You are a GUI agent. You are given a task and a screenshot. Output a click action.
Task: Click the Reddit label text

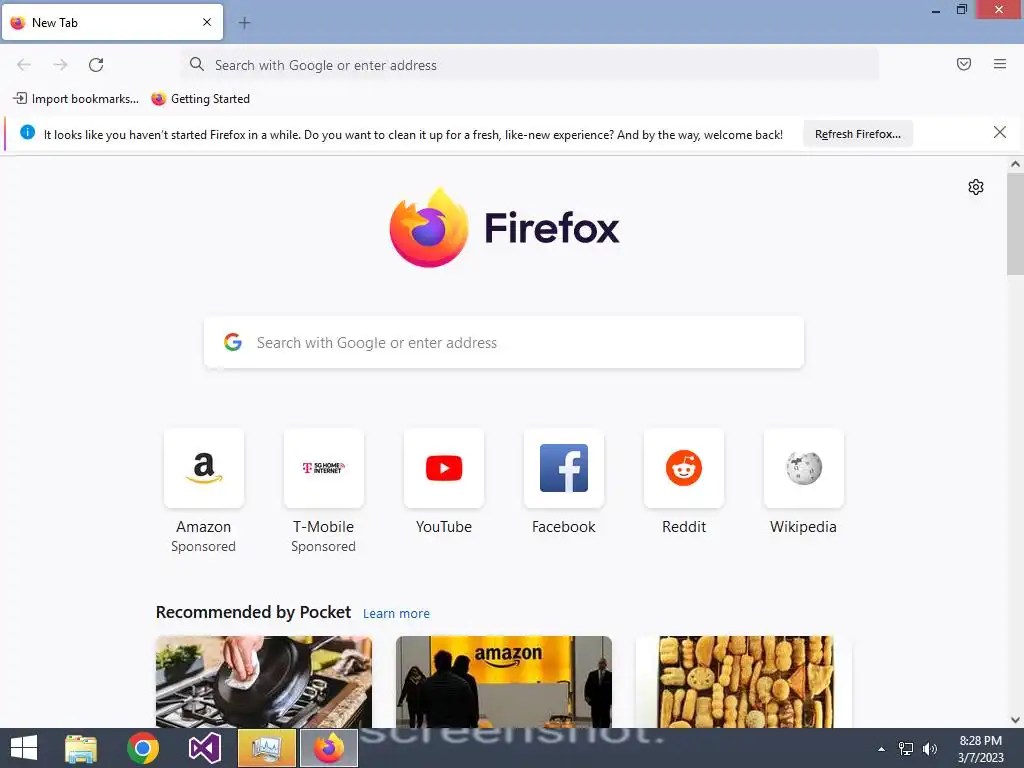click(x=684, y=527)
